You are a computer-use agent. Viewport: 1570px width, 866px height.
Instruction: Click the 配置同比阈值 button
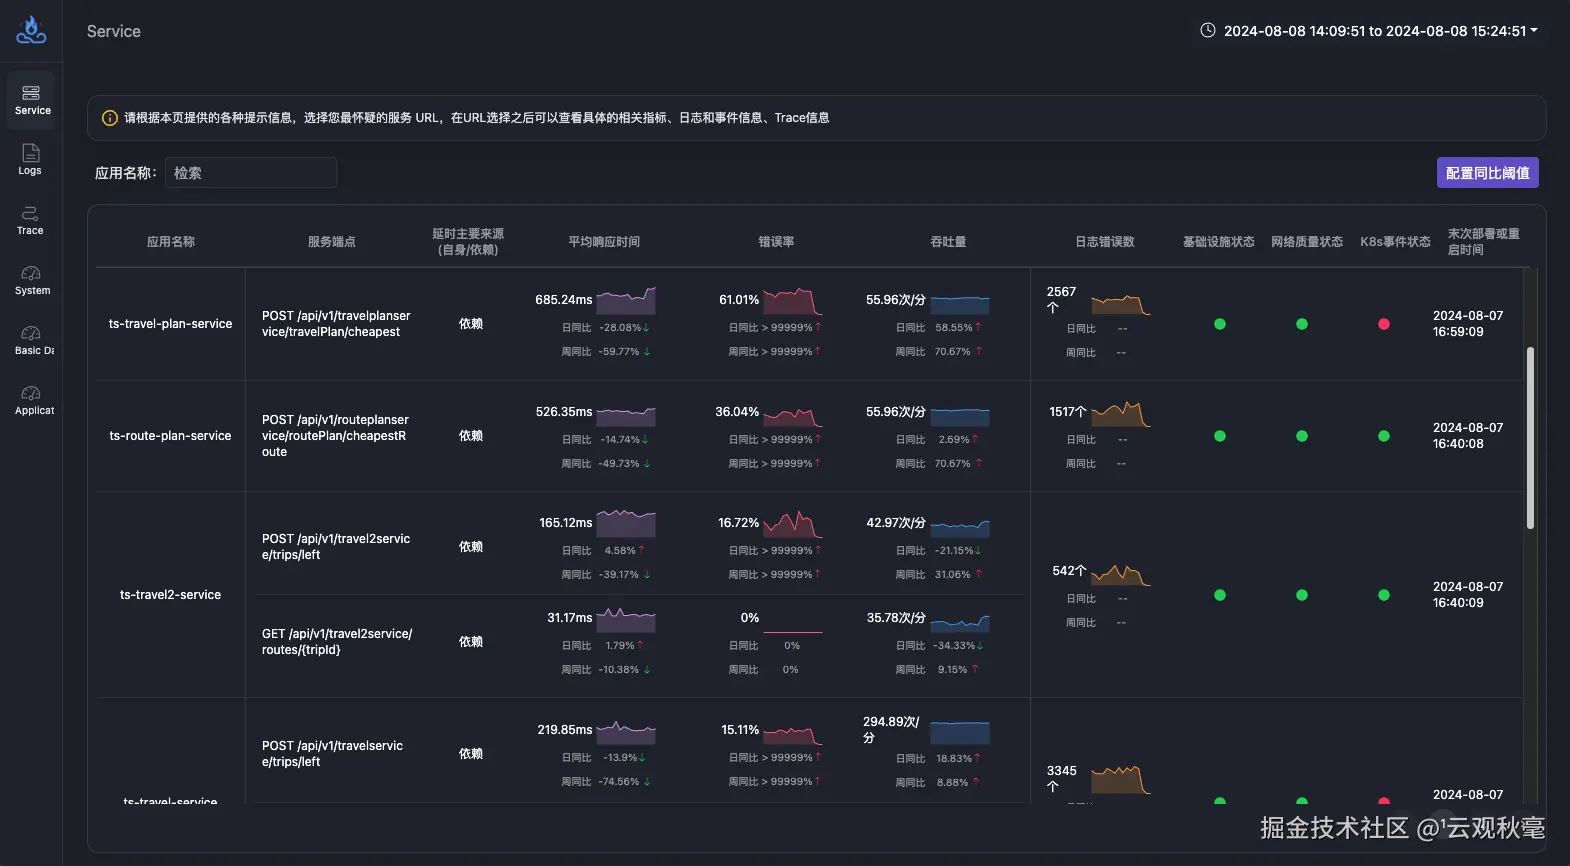point(1487,173)
